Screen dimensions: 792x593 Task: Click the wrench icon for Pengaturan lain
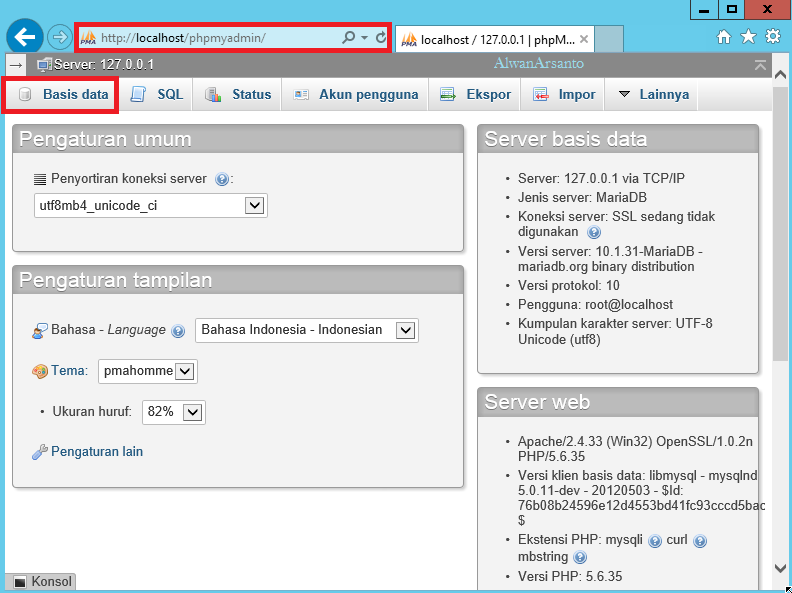tap(39, 452)
